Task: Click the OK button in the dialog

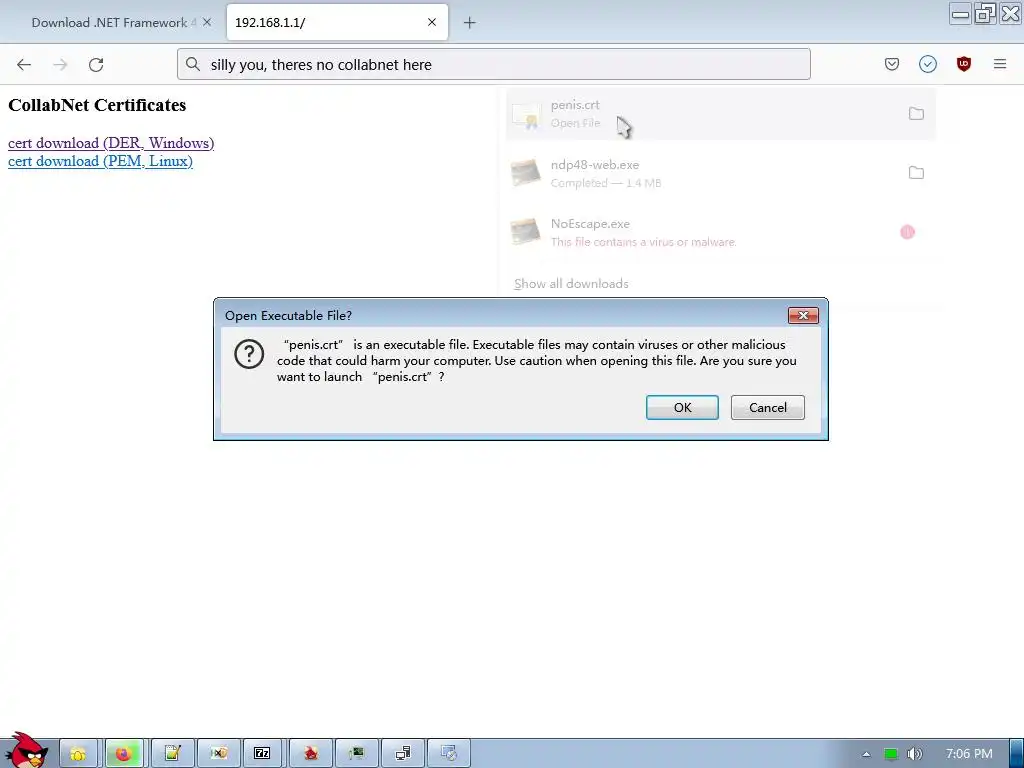Action: click(682, 408)
